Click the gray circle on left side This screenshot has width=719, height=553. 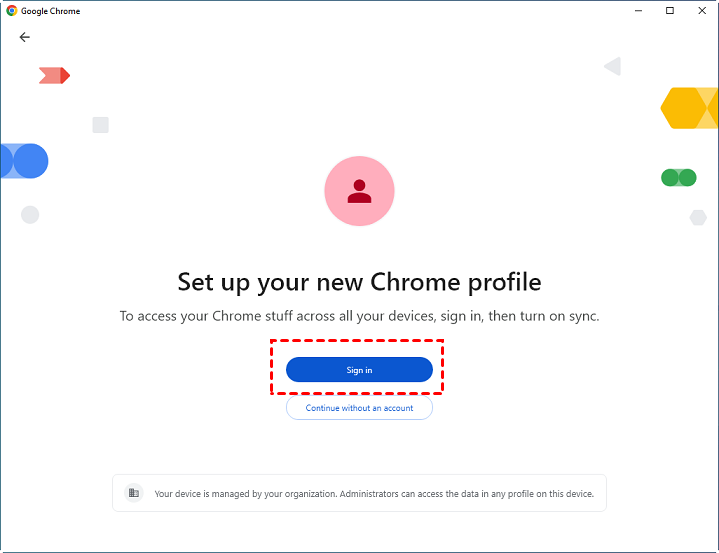(30, 214)
